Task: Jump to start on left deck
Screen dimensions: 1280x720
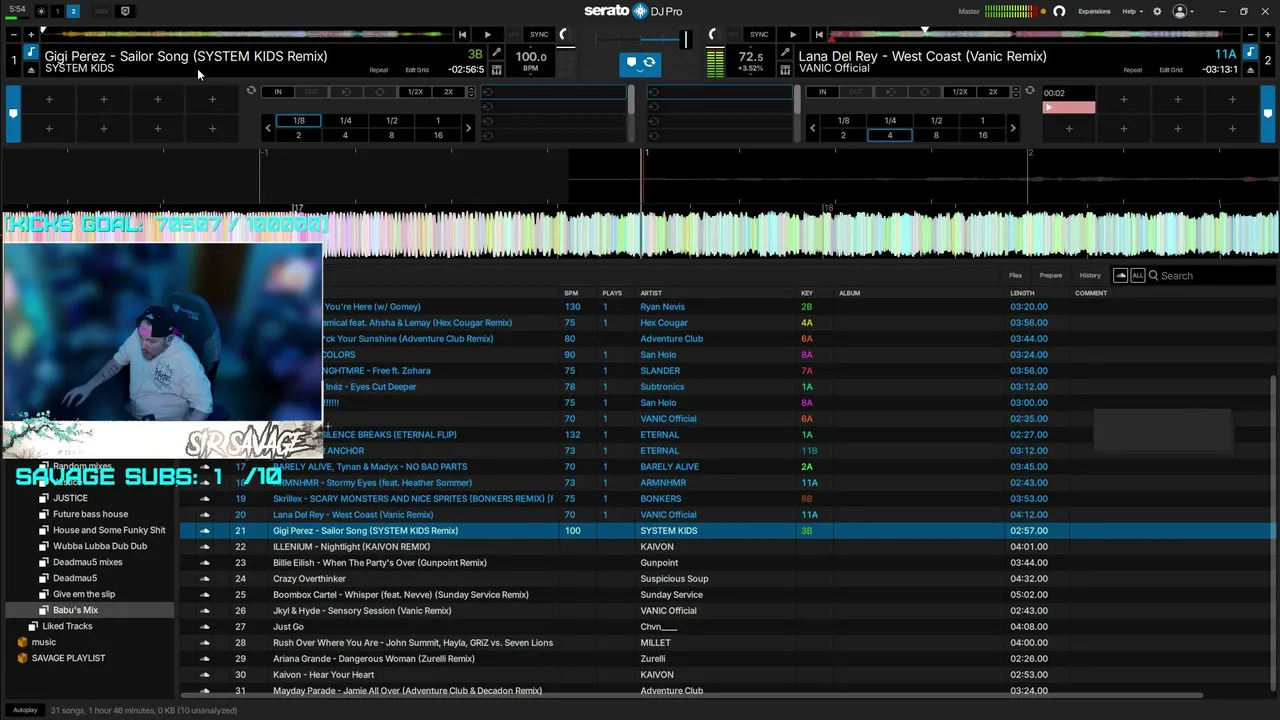Action: tap(462, 35)
